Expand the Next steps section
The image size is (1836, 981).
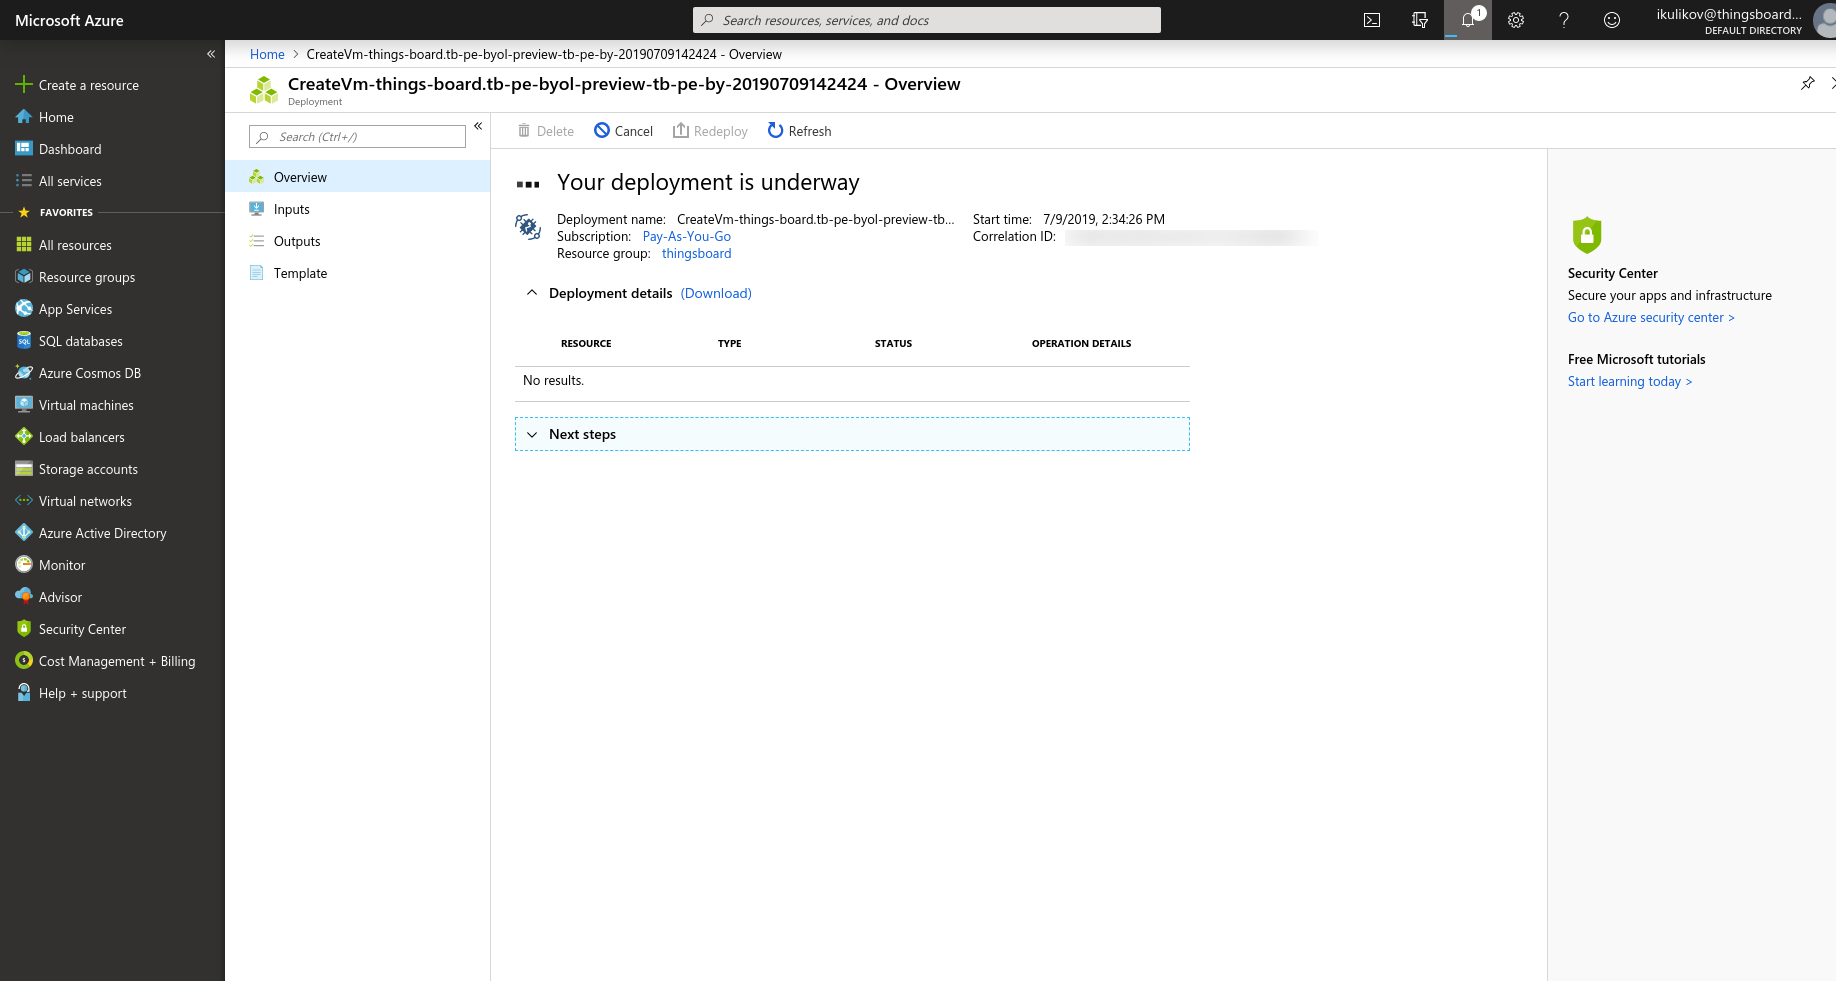coord(852,434)
